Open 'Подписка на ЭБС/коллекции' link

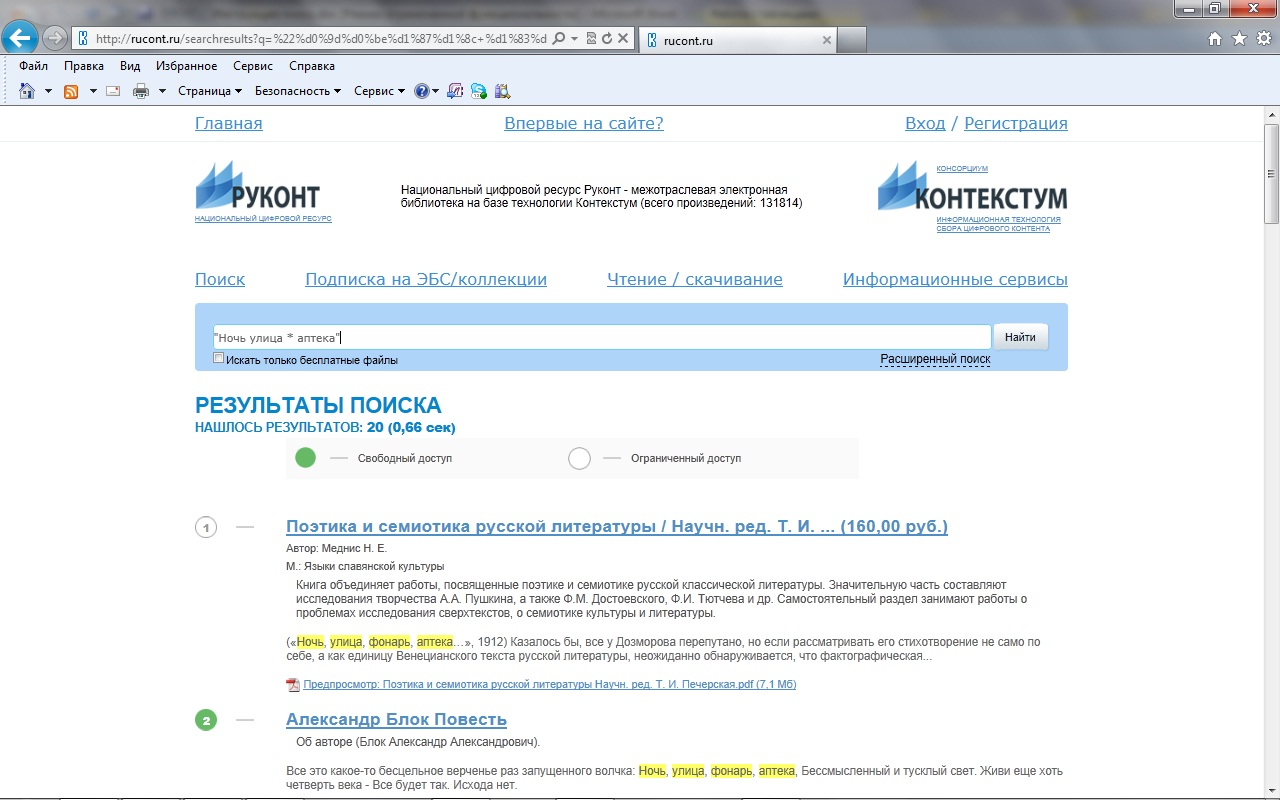(x=426, y=279)
